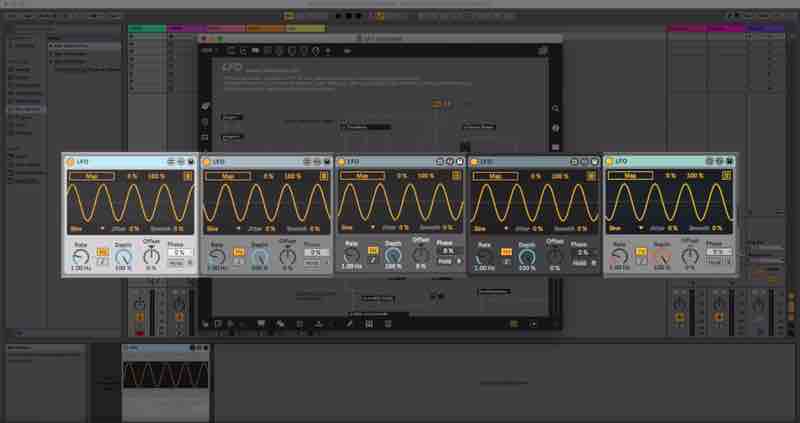Click Map button in fourth dark LFO panel
800x423 pixels.
point(495,177)
